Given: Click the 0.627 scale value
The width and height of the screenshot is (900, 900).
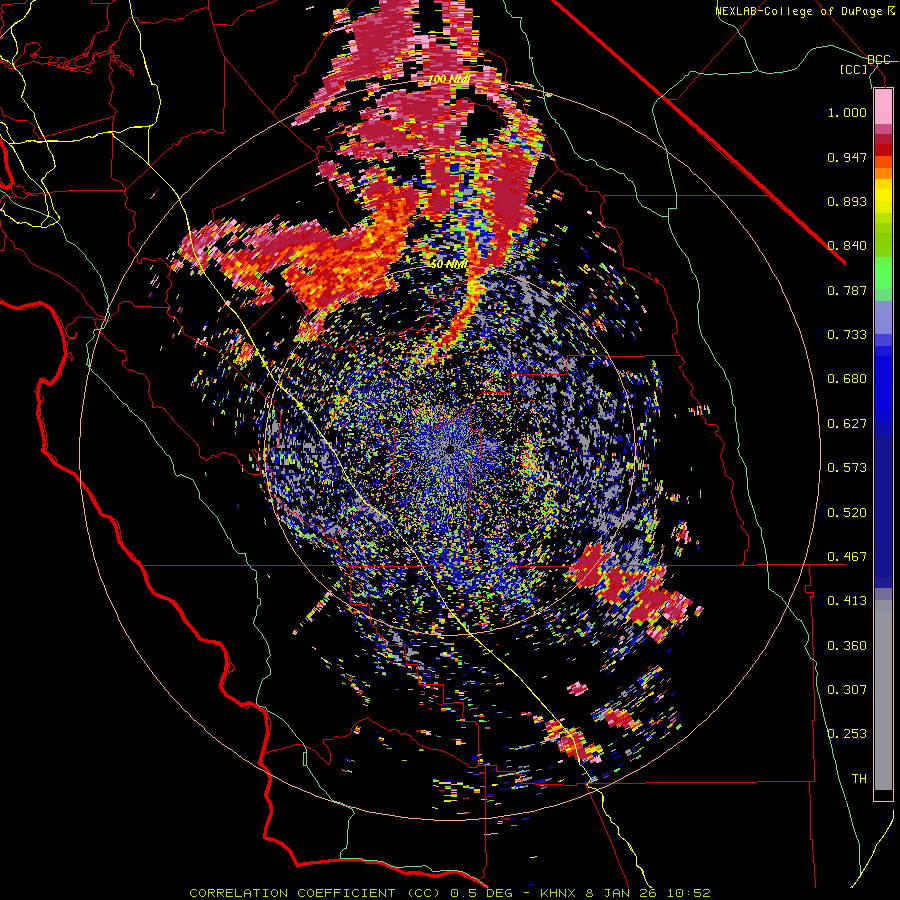Looking at the screenshot, I should pos(847,424).
